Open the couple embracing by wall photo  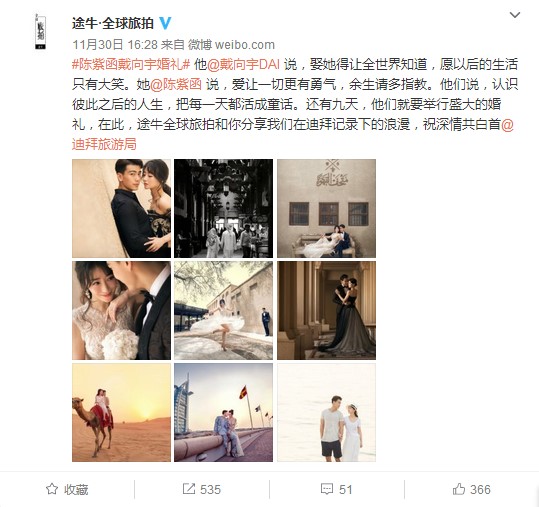pos(121,208)
